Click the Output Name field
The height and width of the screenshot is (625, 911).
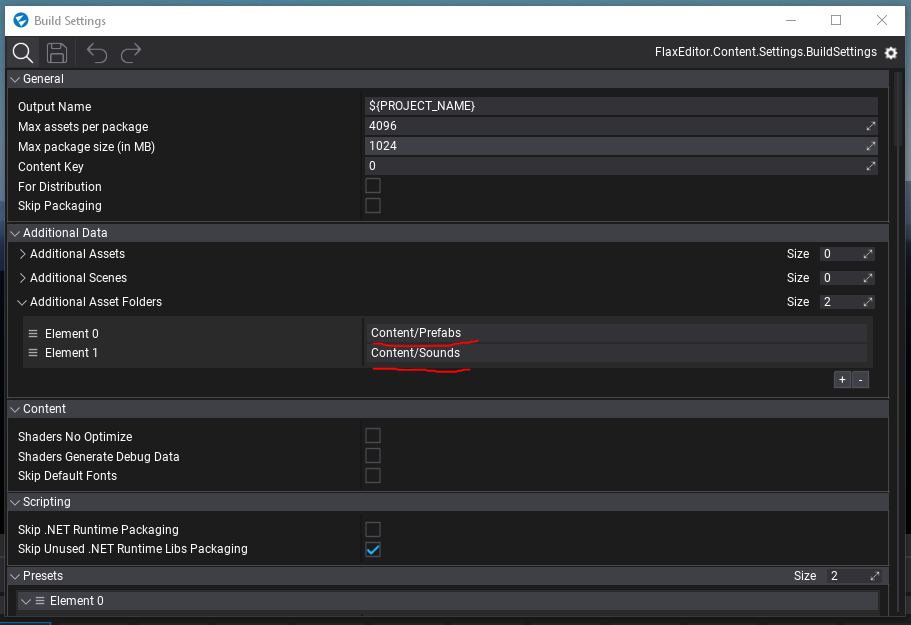(x=621, y=106)
